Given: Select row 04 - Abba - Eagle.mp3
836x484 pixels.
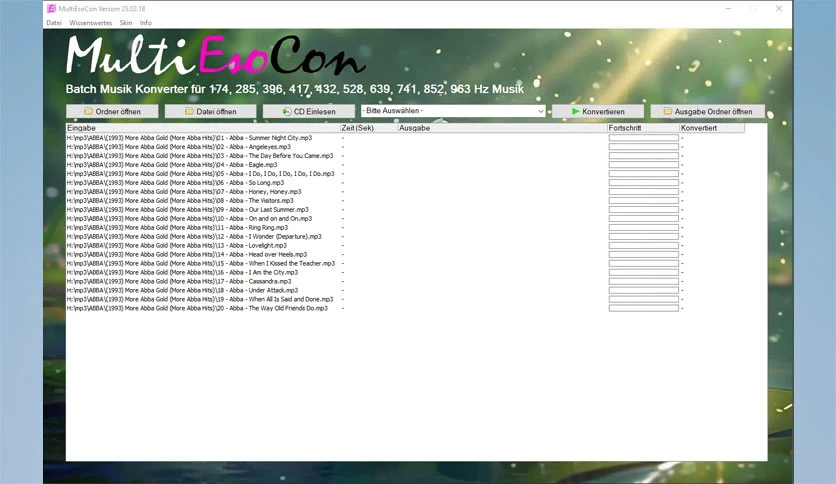Looking at the screenshot, I should point(172,165).
